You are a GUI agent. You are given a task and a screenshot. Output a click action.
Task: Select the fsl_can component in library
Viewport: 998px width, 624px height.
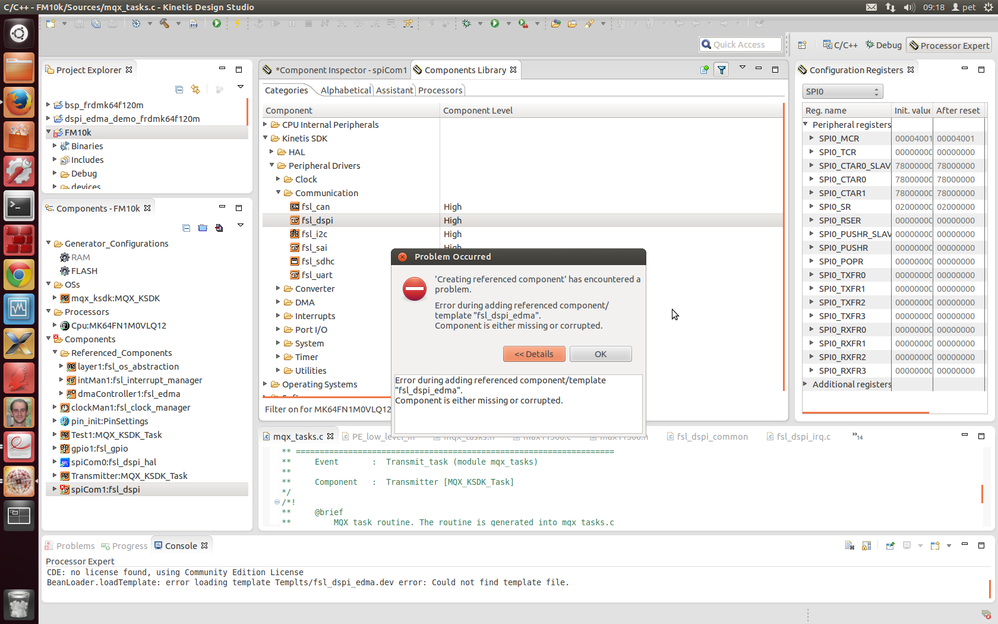tap(315, 206)
